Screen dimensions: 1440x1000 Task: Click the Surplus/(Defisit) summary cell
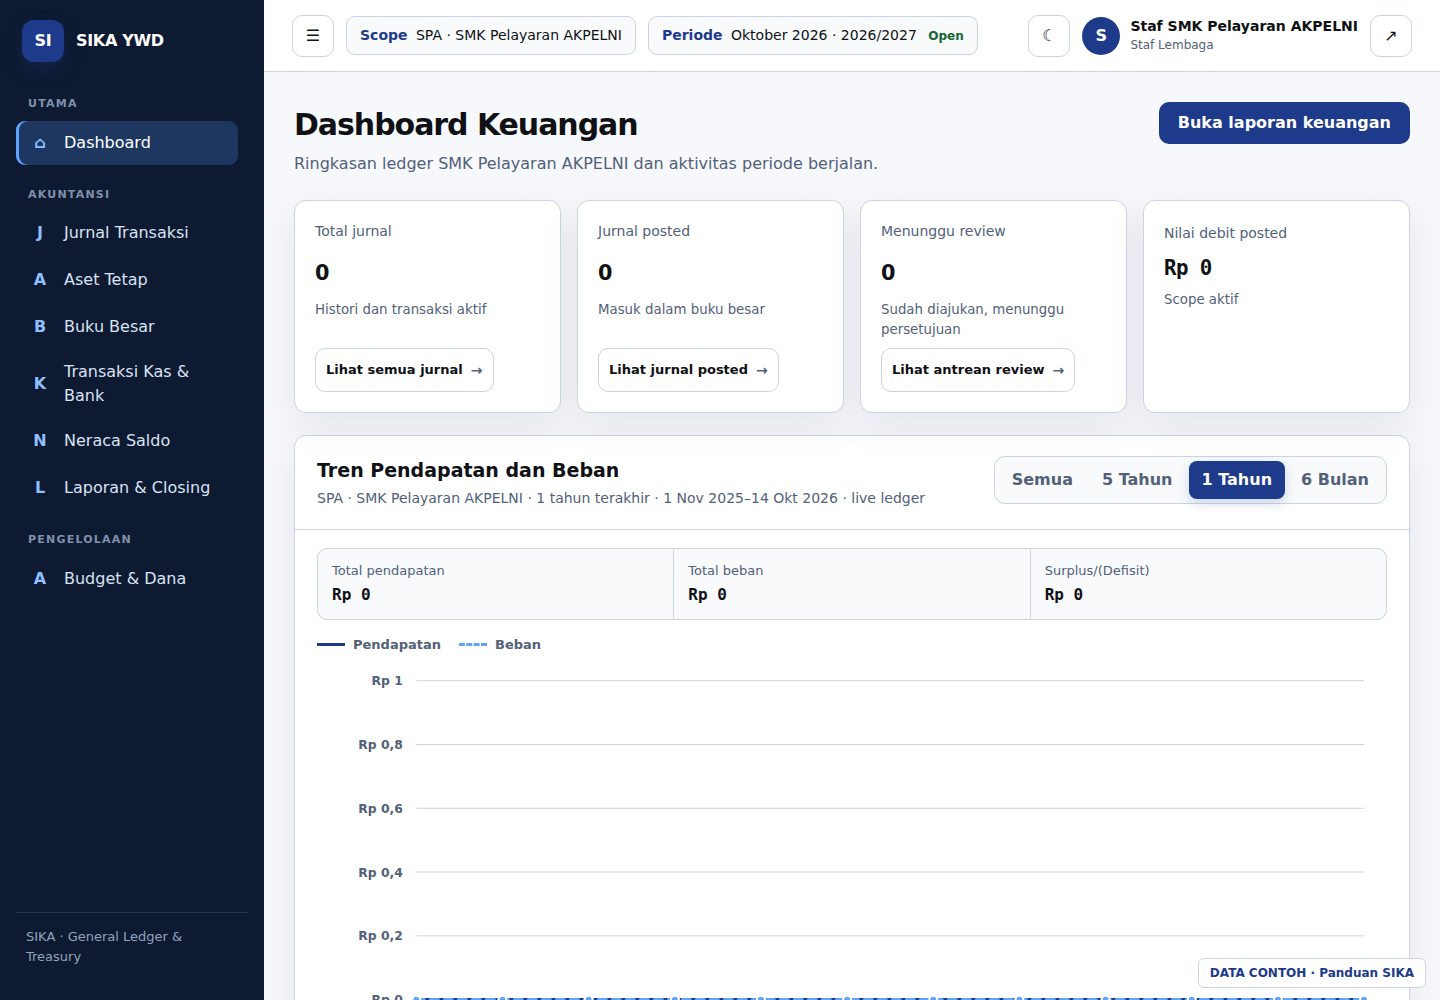point(1208,584)
